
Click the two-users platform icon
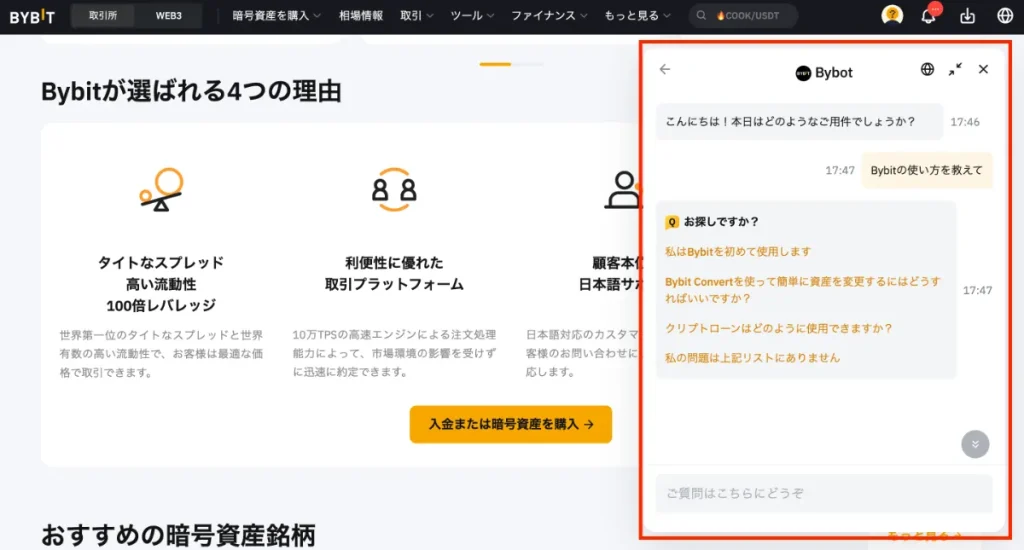(x=394, y=189)
